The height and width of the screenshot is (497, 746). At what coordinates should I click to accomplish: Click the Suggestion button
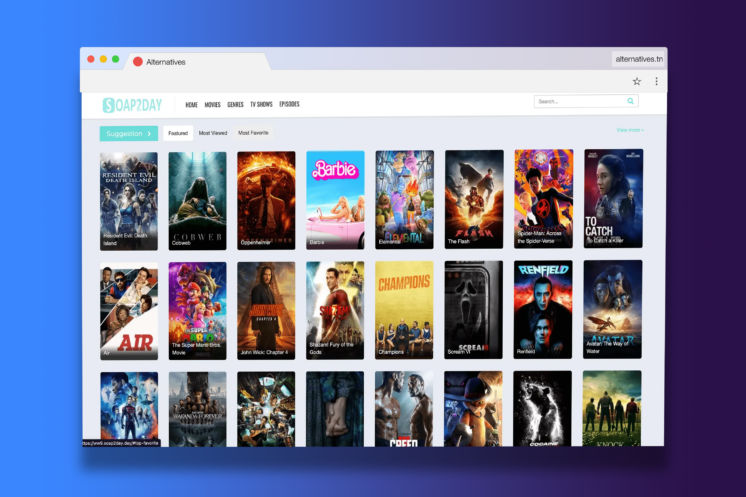pos(128,134)
